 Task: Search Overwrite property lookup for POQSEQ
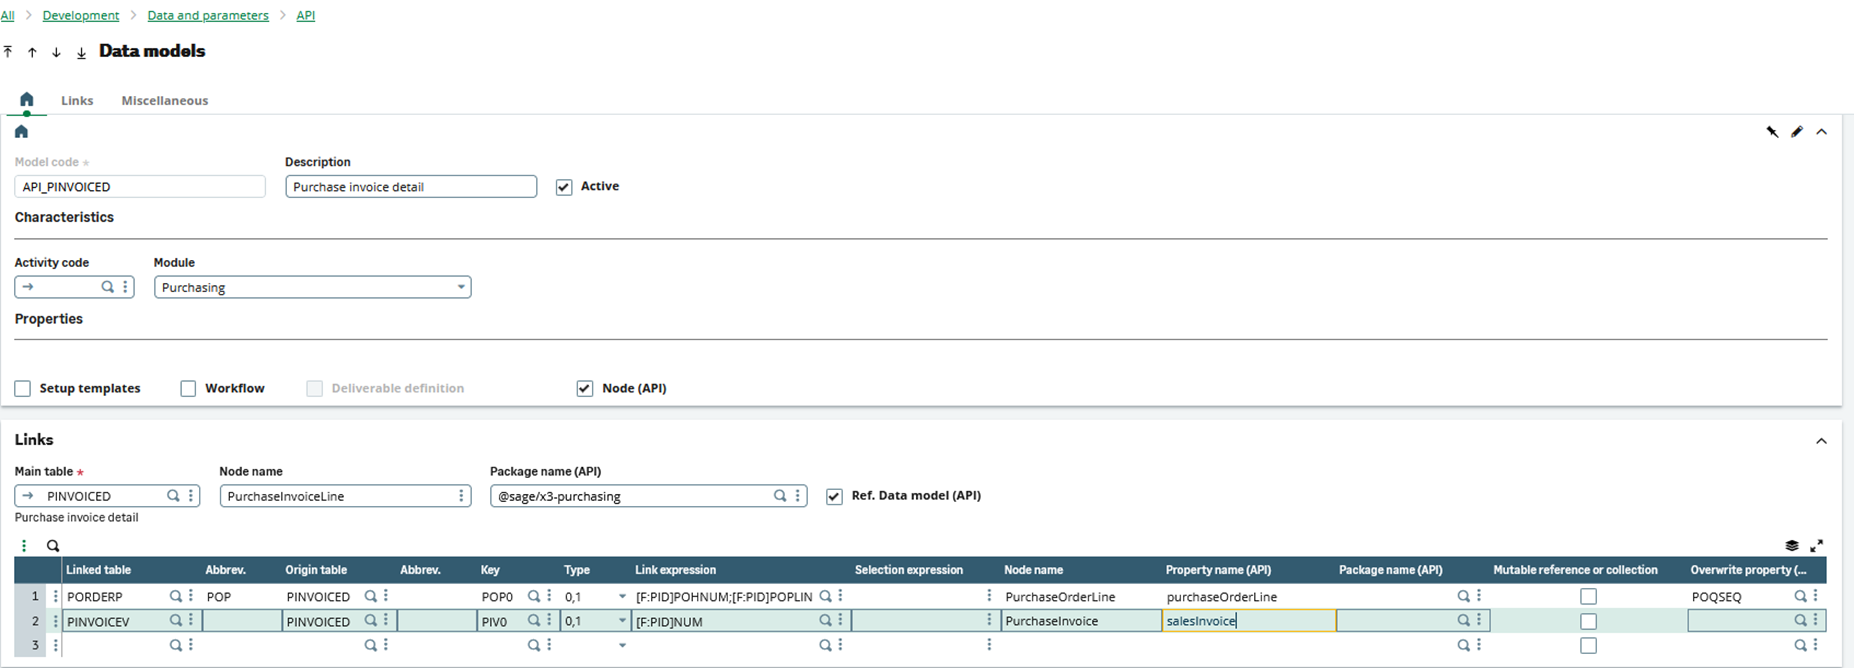1800,596
